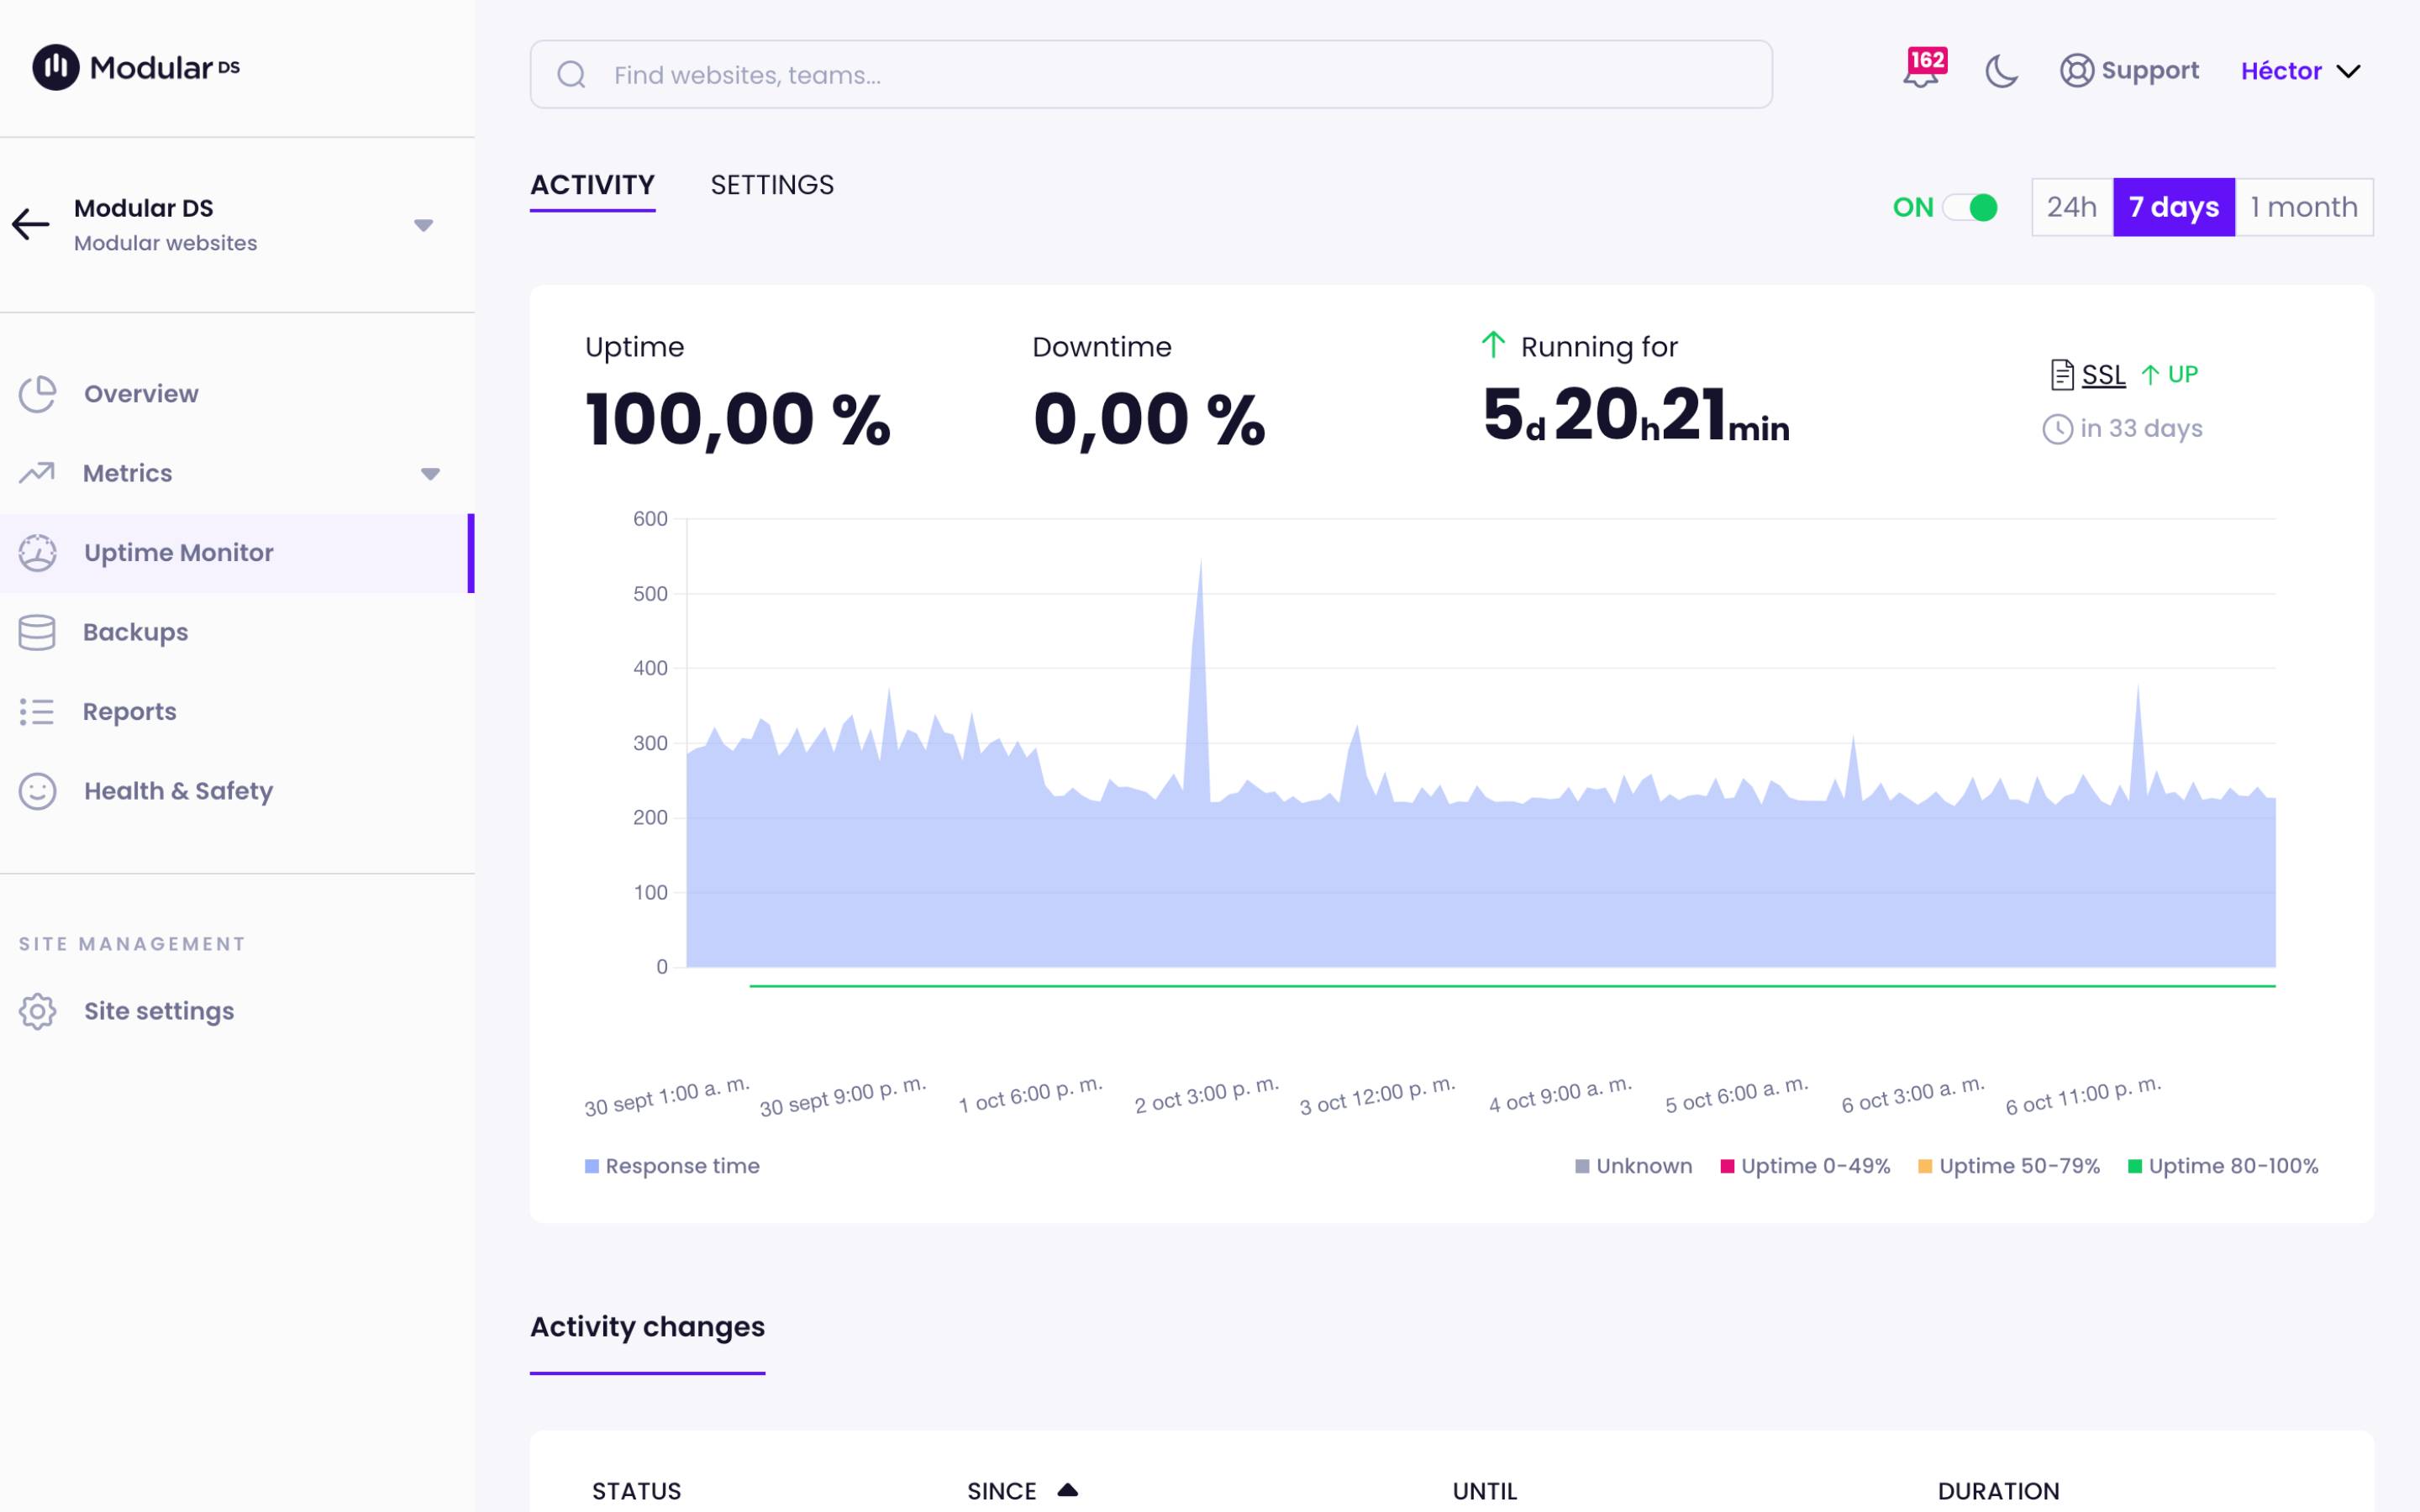Toggle the Uptime 80-100% legend item

pyautogui.click(x=2232, y=1165)
